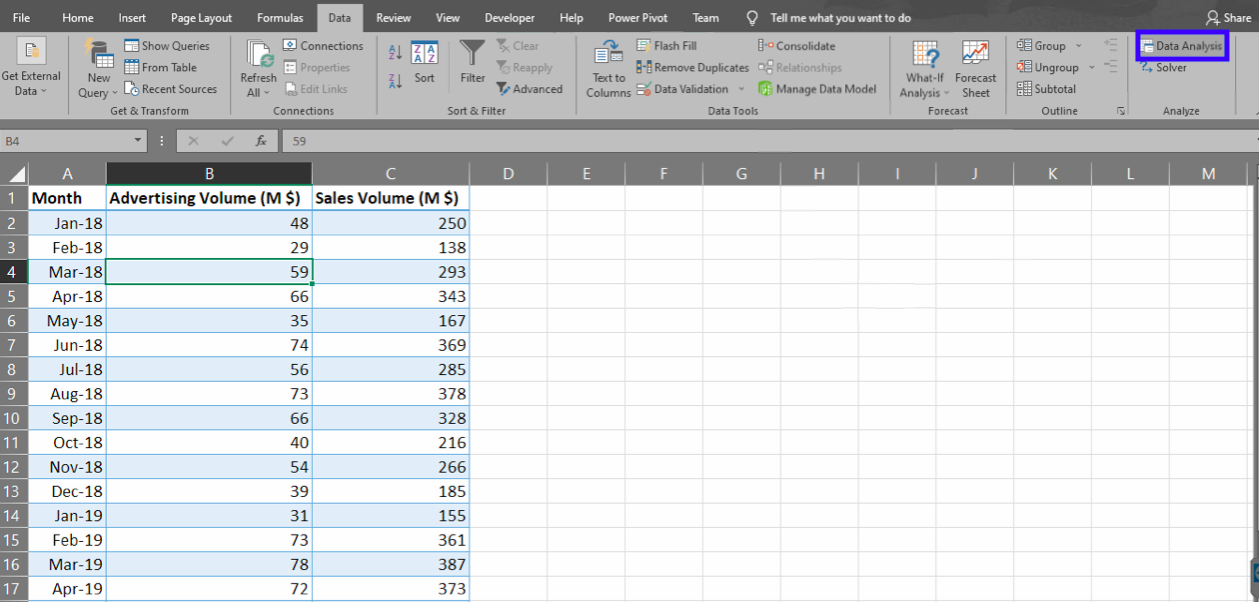Select cell C7 containing 369

390,345
